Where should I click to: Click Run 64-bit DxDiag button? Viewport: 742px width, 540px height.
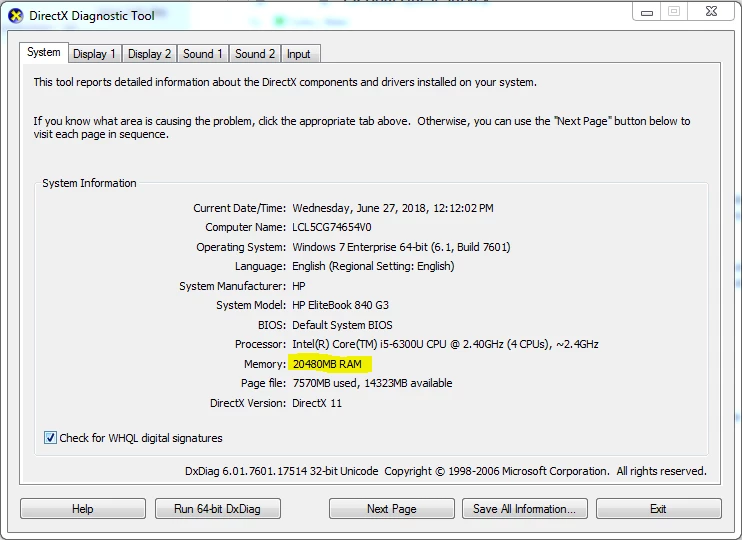218,509
